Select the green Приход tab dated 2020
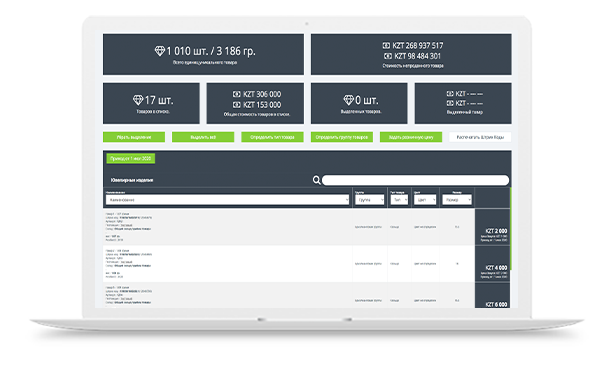This screenshot has width=609, height=371. 130,159
